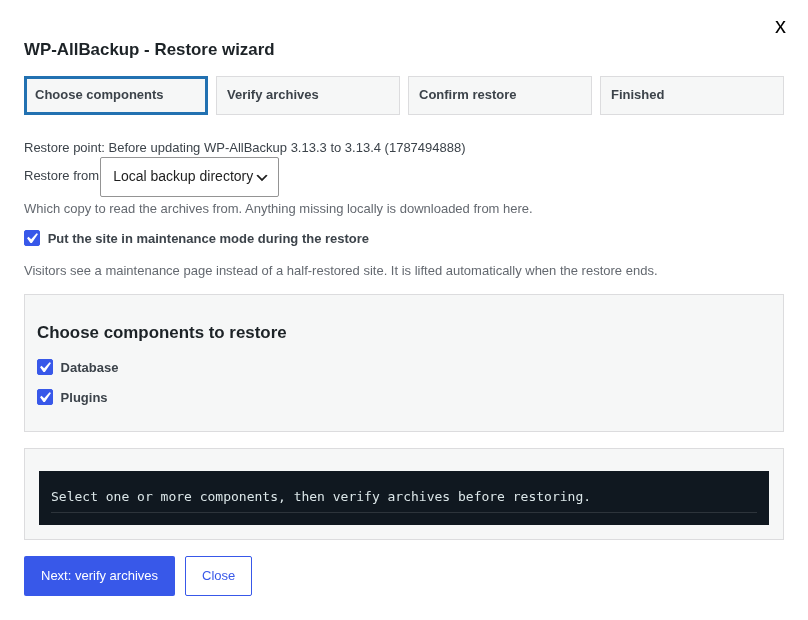Go to the Verify archives step tab
Viewport: 808px width, 620px height.
[x=308, y=95]
